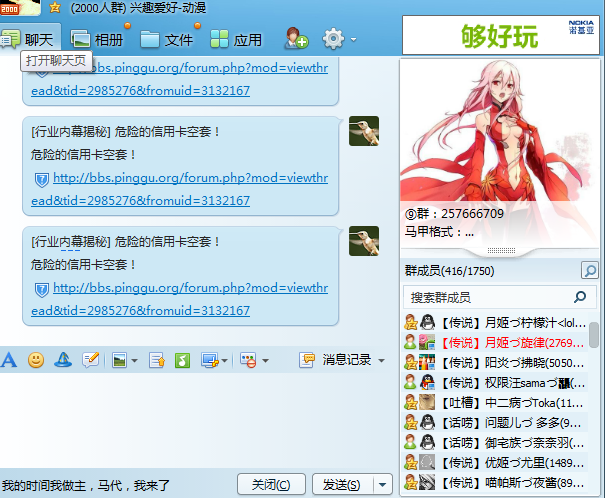Select member 月姬づ旋律 in red
605x498 pixels.
(x=496, y=342)
